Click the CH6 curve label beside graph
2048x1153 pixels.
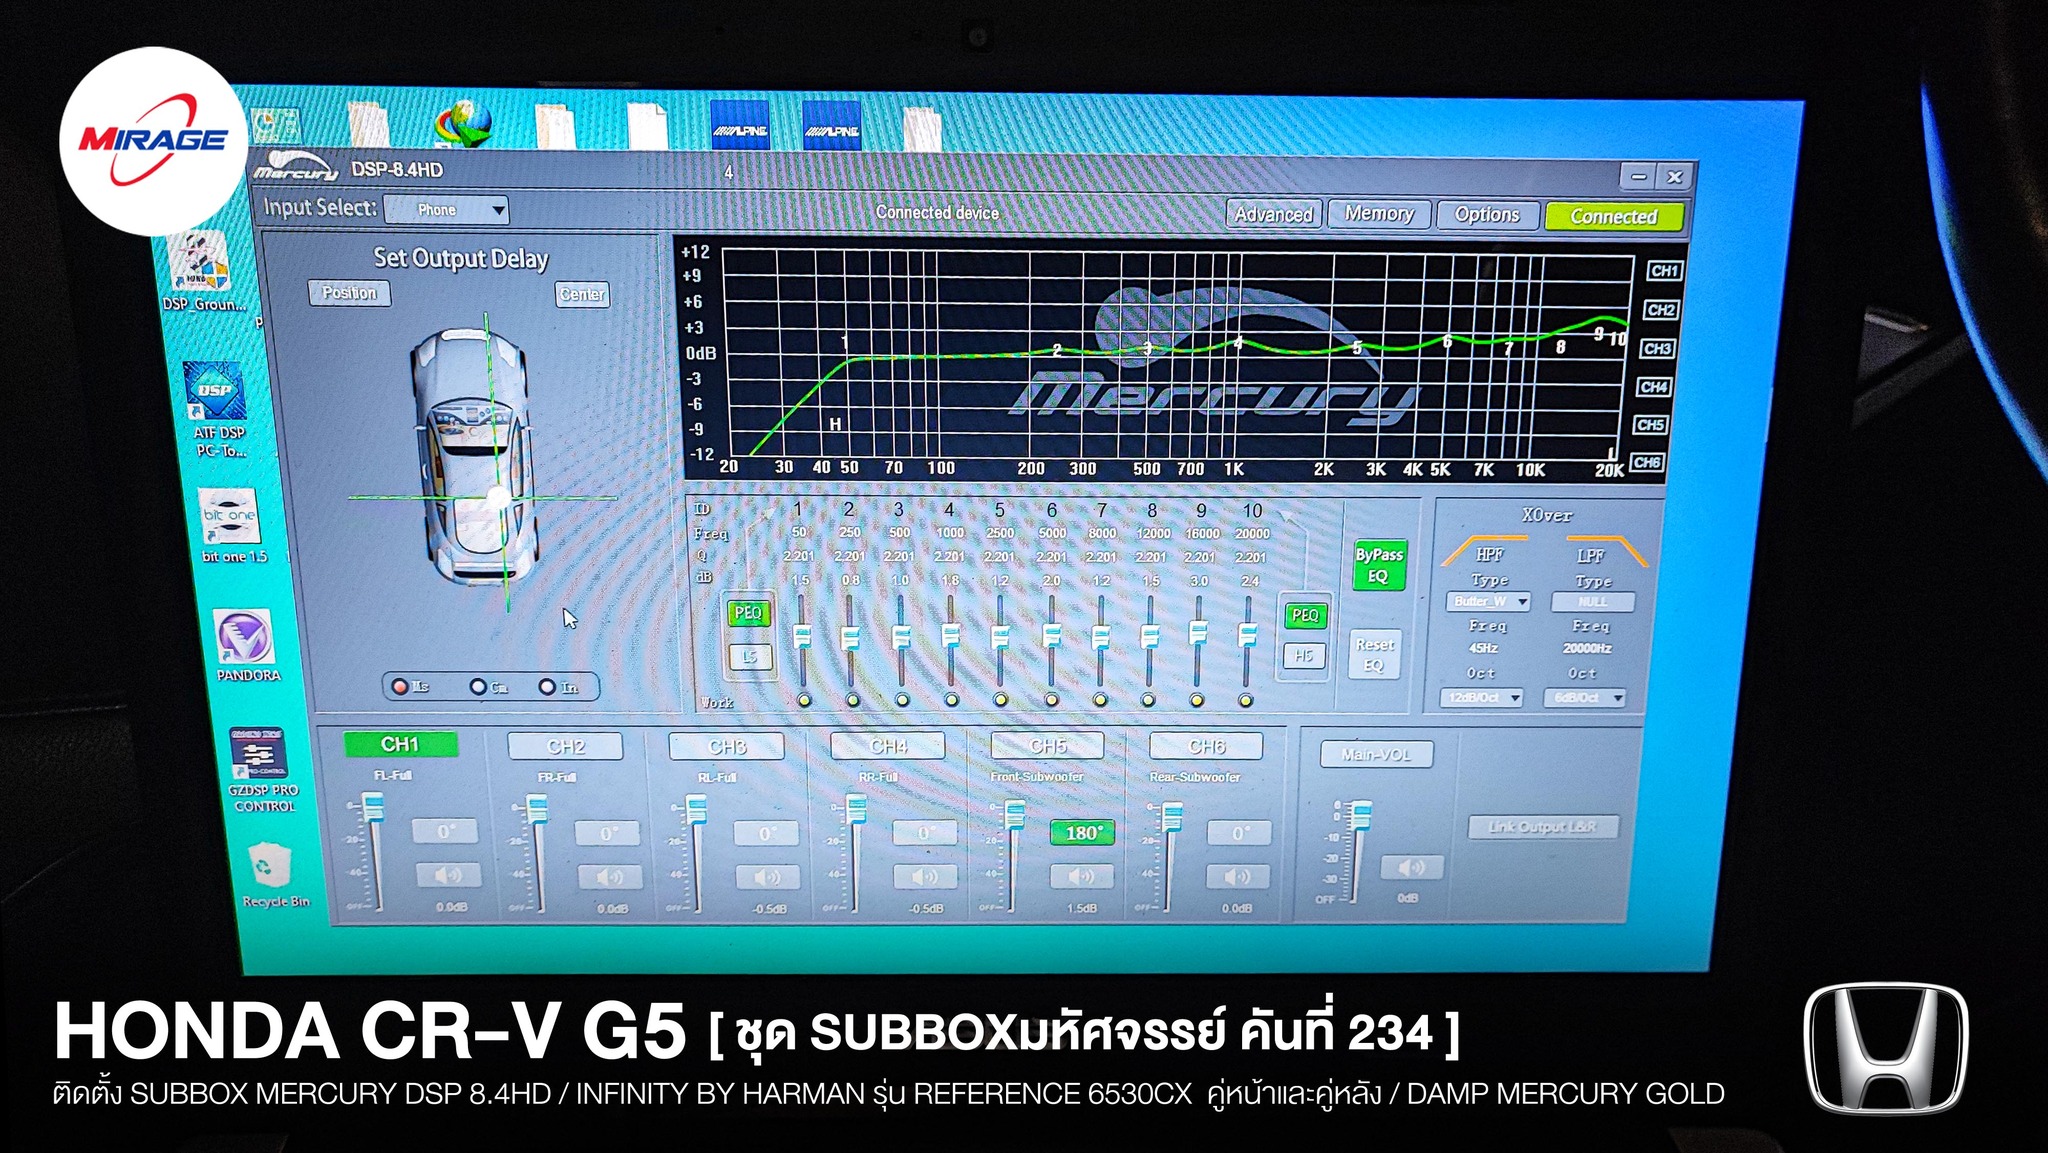tap(1646, 462)
